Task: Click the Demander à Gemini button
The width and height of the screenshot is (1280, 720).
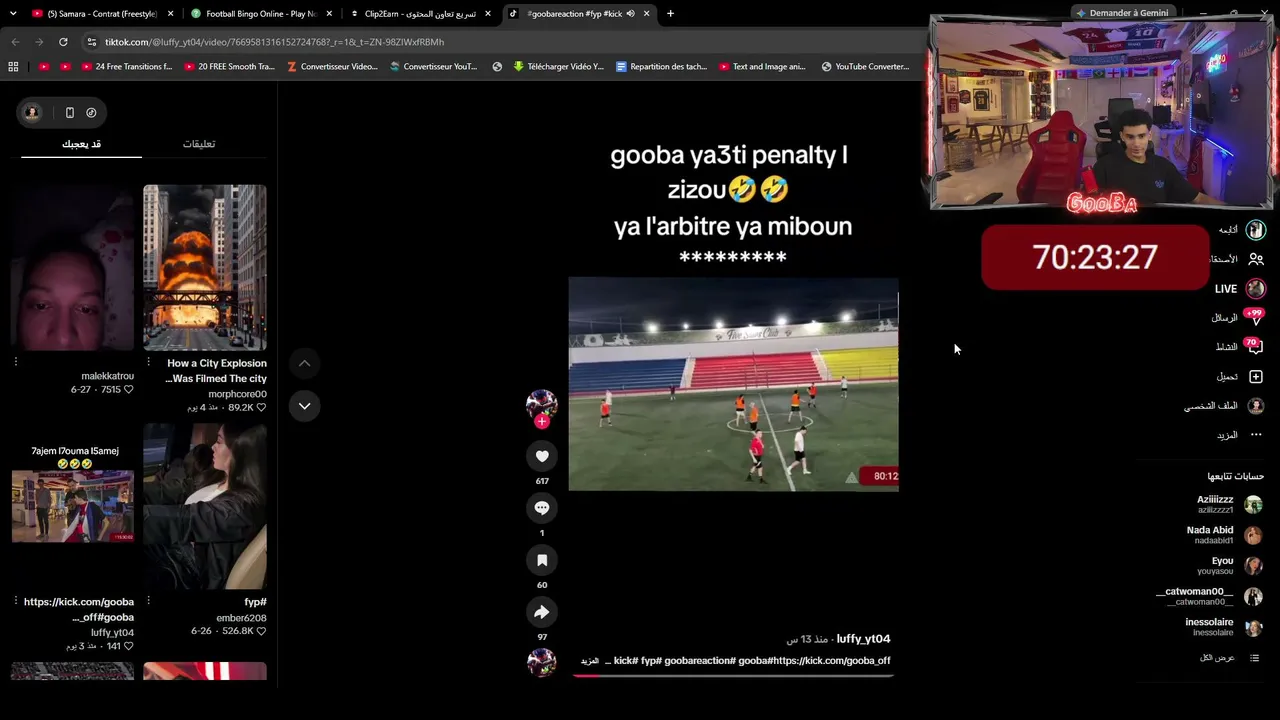Action: [x=1122, y=13]
